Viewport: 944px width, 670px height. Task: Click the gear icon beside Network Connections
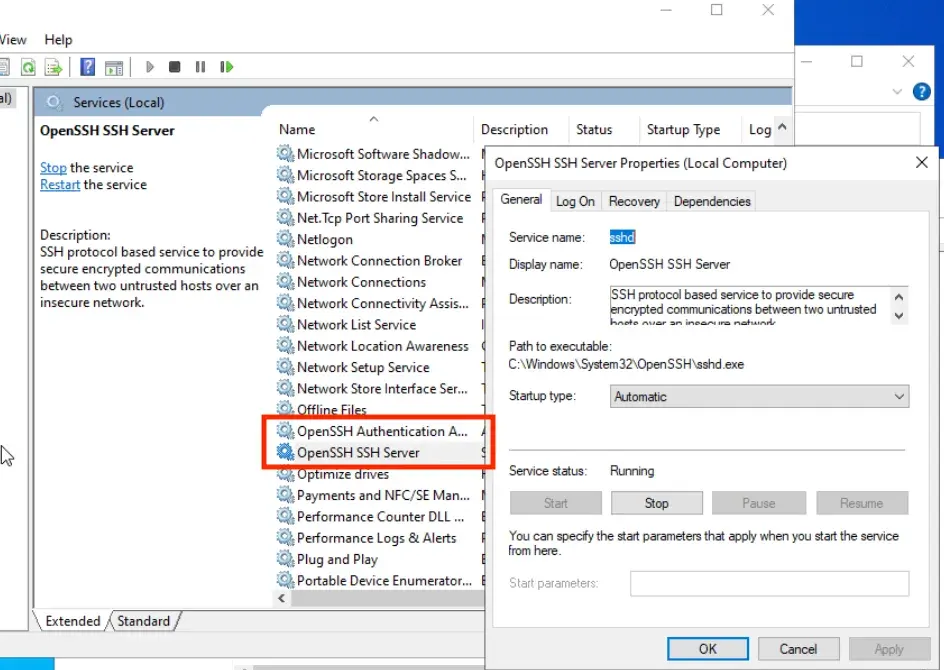click(x=285, y=282)
